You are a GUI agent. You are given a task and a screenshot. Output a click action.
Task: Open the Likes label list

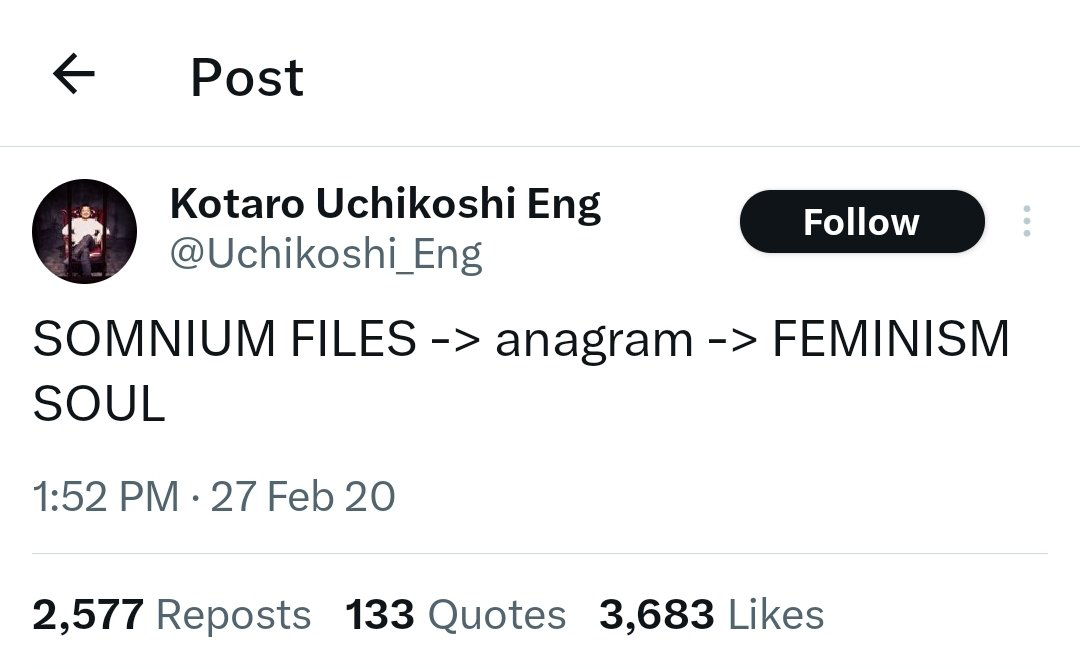tap(776, 615)
